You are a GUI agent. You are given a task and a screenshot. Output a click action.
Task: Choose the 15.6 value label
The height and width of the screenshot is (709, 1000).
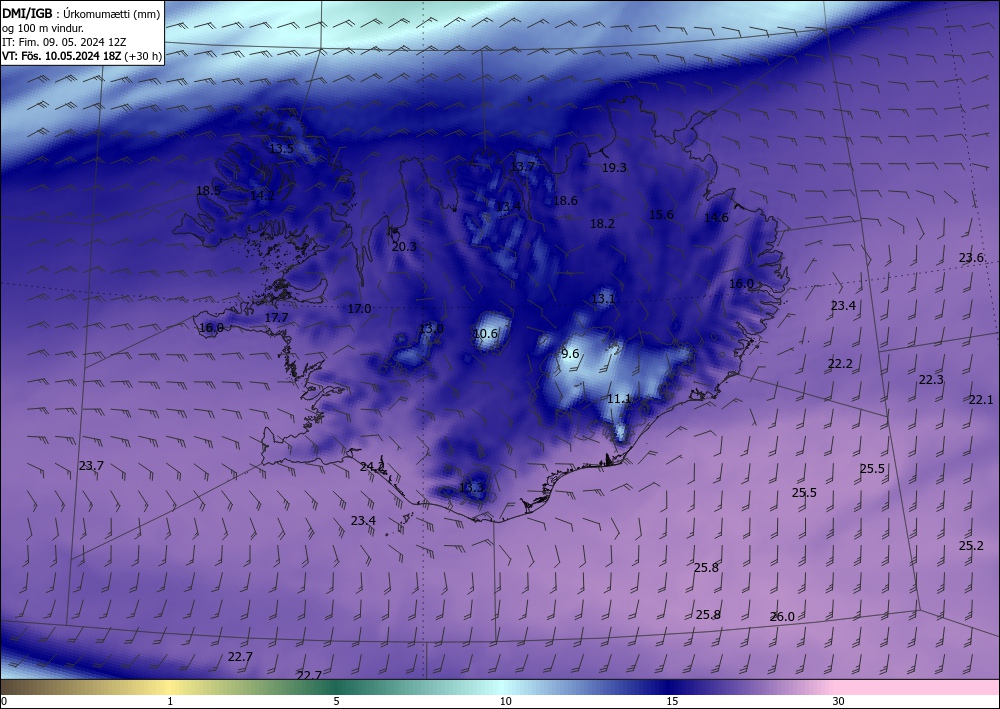click(661, 214)
